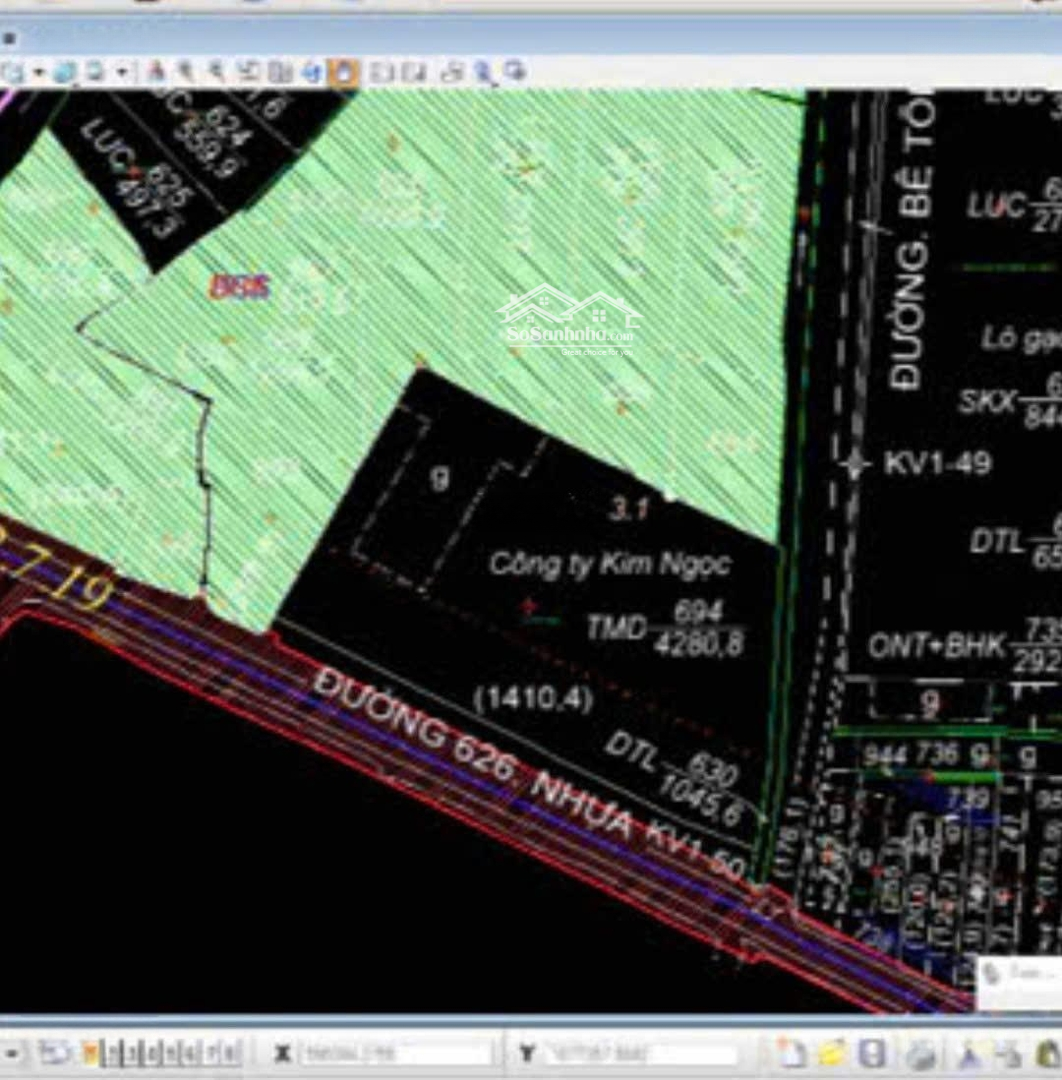
Task: Click the Open File folder icon
Action: pyautogui.click(x=832, y=1053)
